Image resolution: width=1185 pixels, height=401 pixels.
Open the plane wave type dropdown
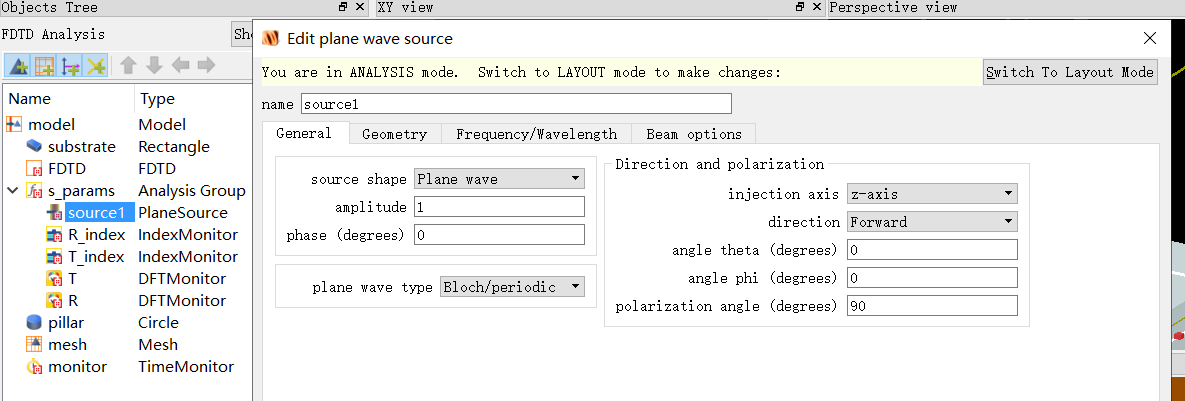point(513,287)
